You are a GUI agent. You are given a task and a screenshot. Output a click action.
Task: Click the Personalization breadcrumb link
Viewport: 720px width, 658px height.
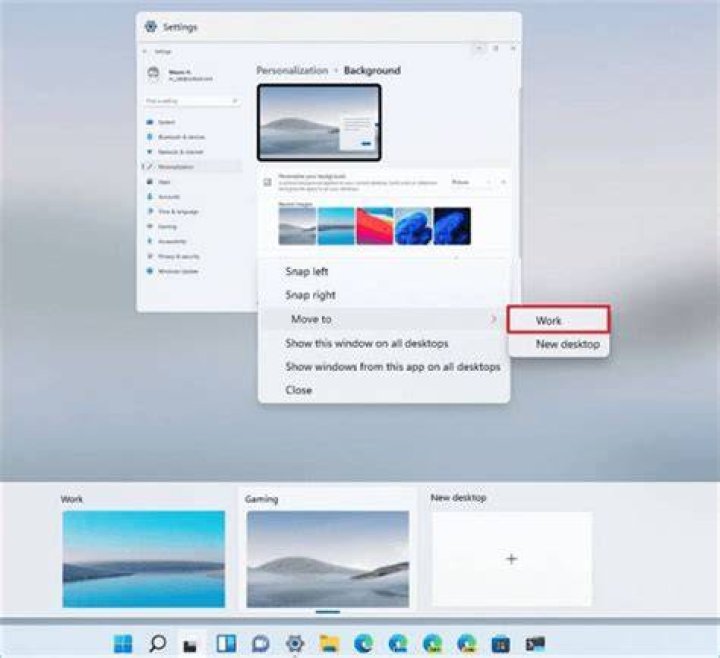292,70
